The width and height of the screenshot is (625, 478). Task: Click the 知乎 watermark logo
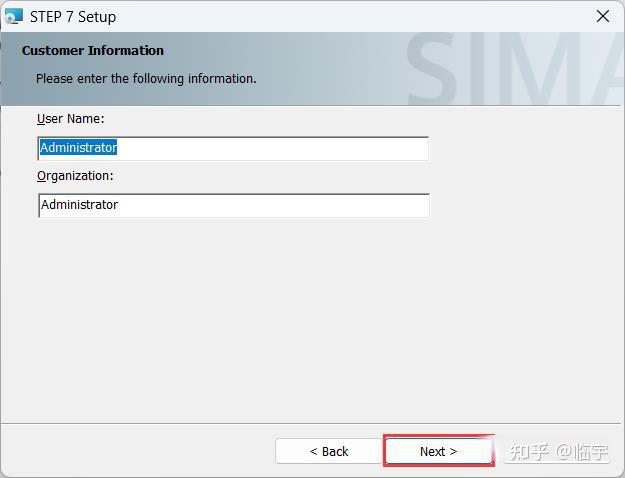[528, 452]
